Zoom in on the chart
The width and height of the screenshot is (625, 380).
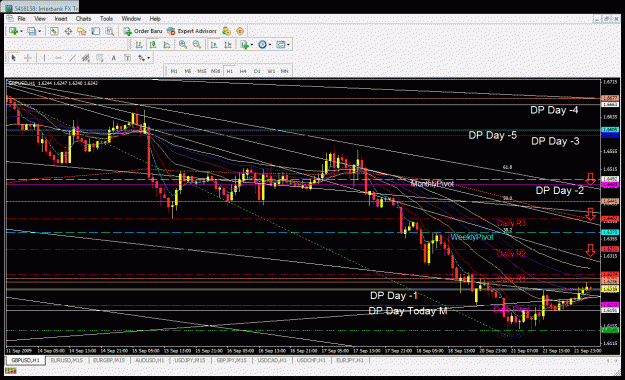183,45
